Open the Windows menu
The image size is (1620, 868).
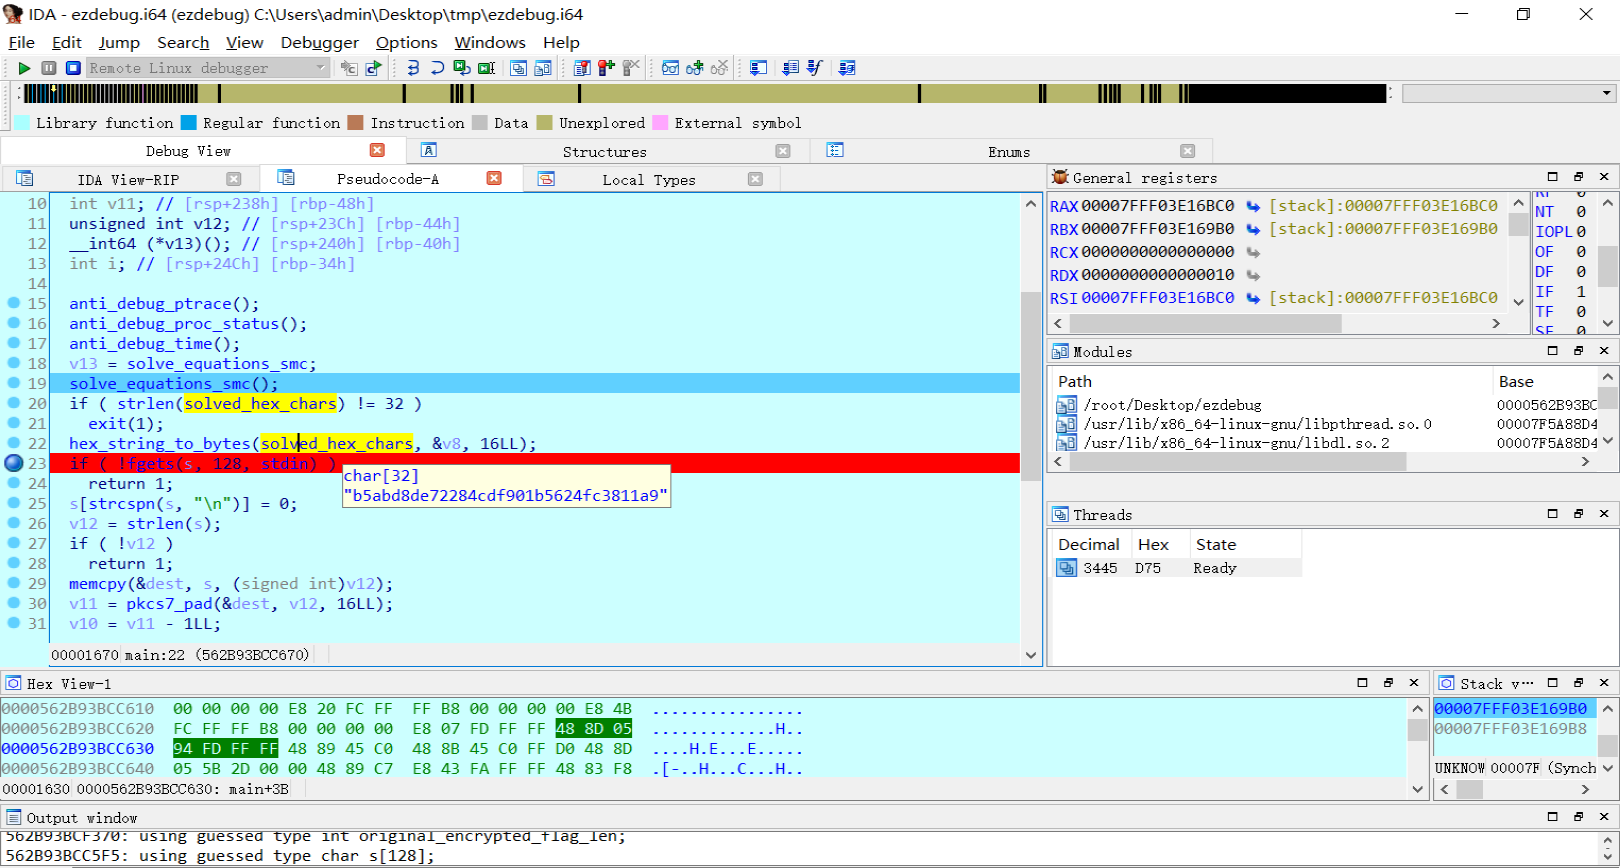[x=490, y=42]
